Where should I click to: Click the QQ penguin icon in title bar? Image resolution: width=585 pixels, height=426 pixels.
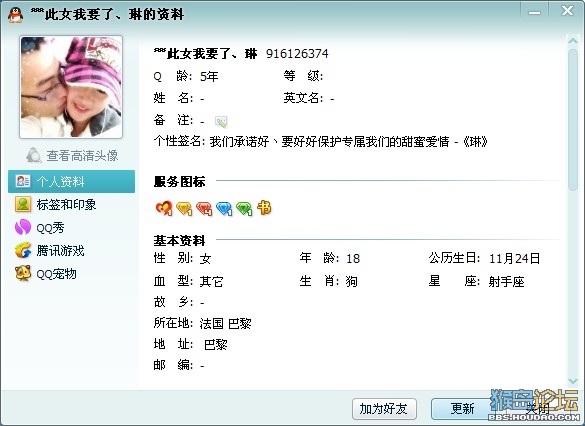tap(15, 15)
